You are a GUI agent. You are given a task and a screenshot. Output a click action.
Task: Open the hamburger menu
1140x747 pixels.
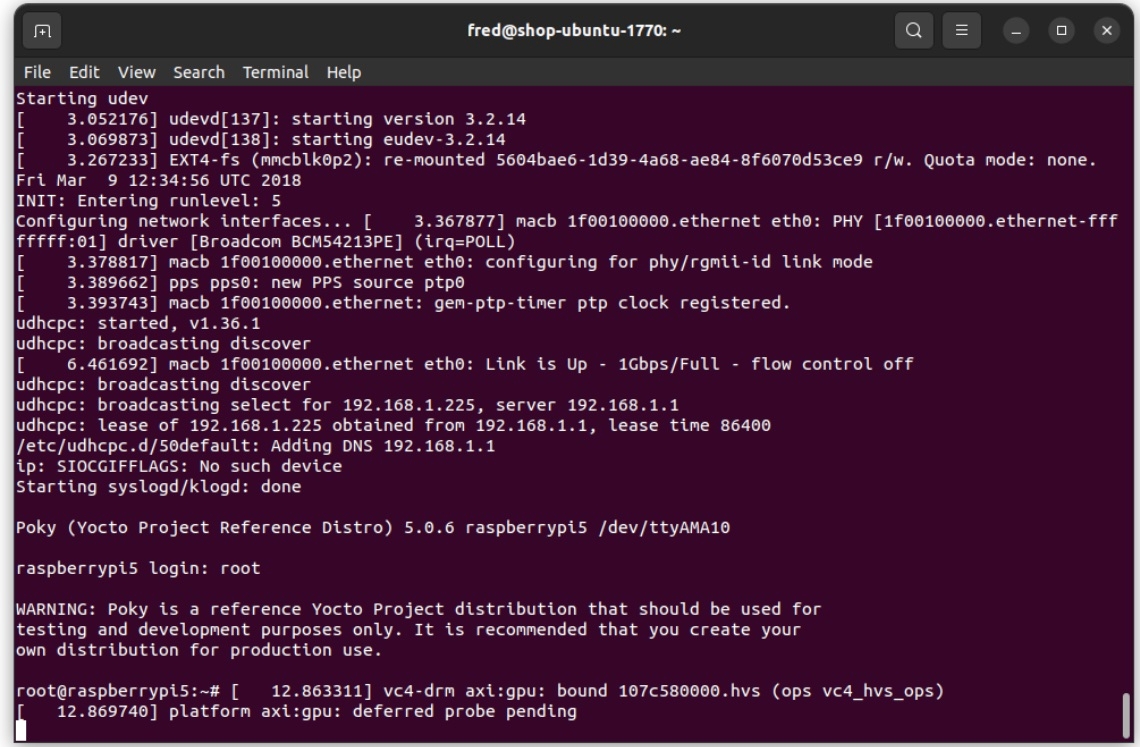click(x=960, y=31)
